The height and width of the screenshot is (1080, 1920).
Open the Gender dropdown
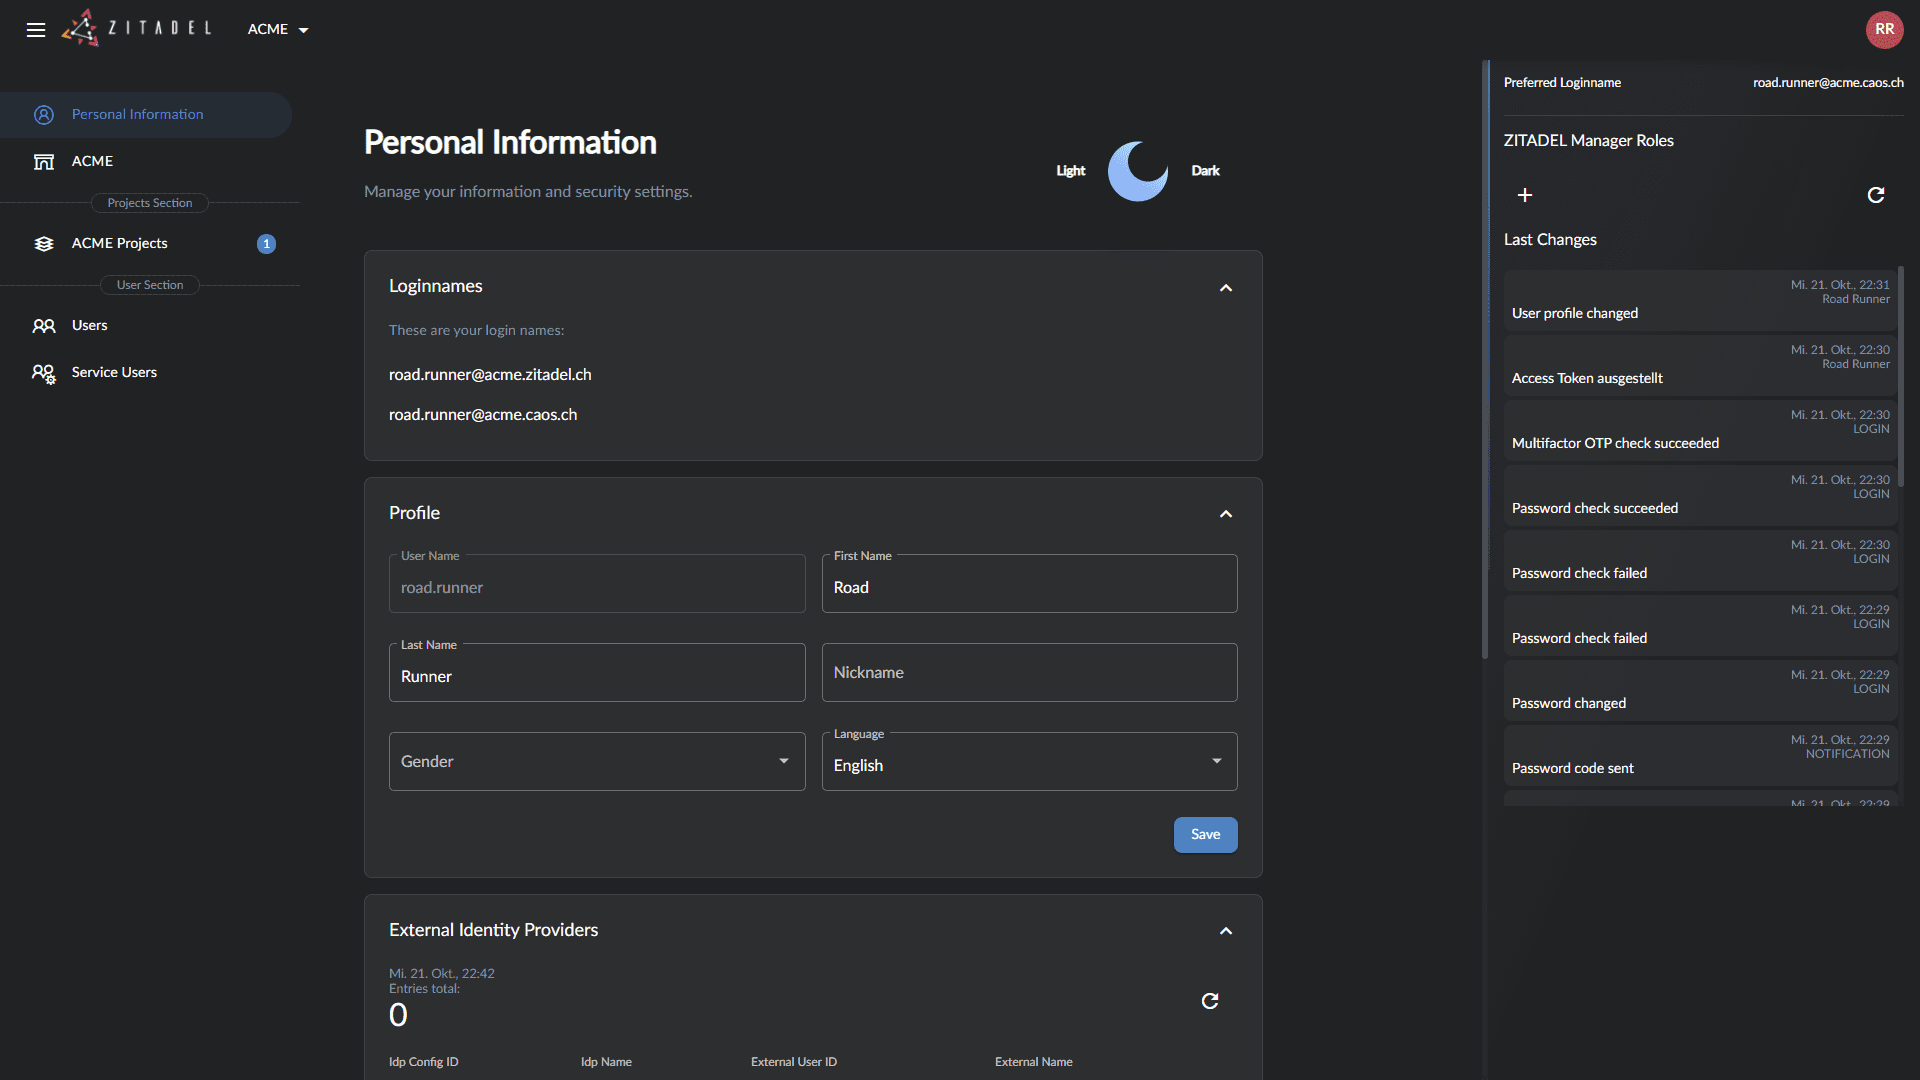pos(597,762)
